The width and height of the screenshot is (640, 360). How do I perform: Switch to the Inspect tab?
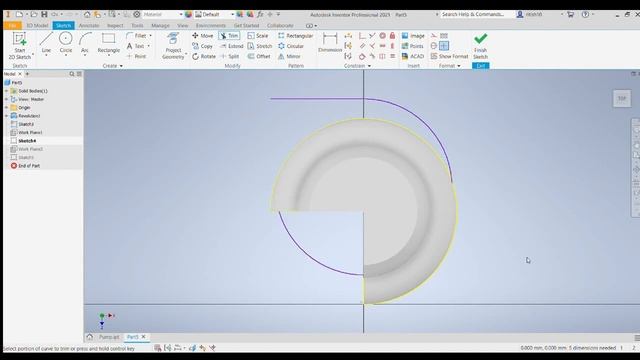point(115,25)
